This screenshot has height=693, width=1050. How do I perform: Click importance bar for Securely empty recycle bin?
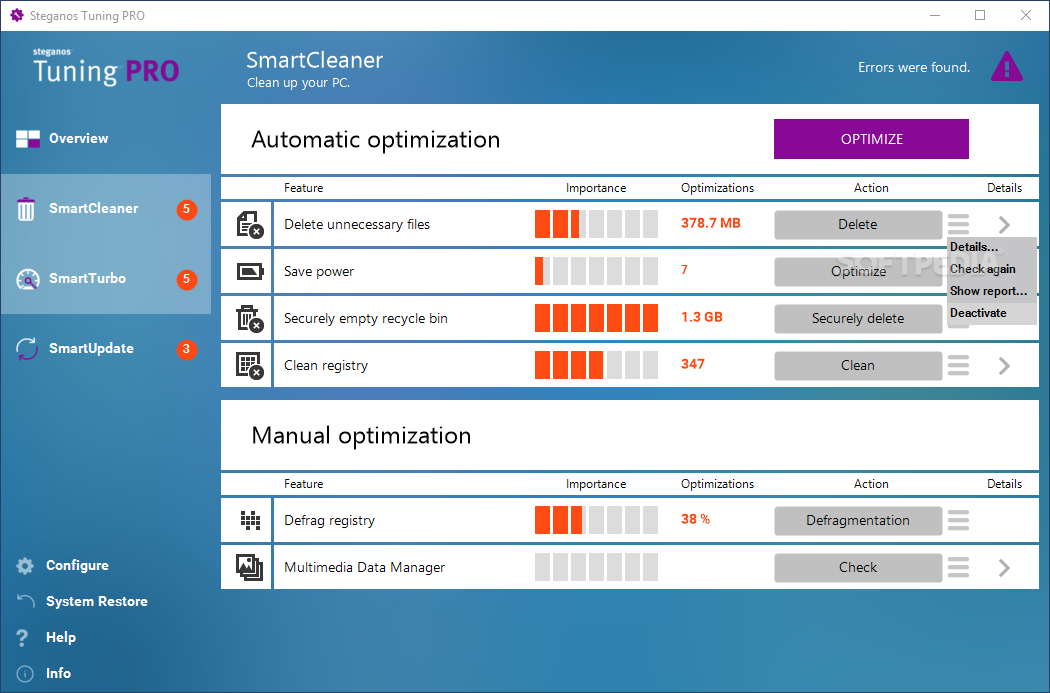pos(596,318)
